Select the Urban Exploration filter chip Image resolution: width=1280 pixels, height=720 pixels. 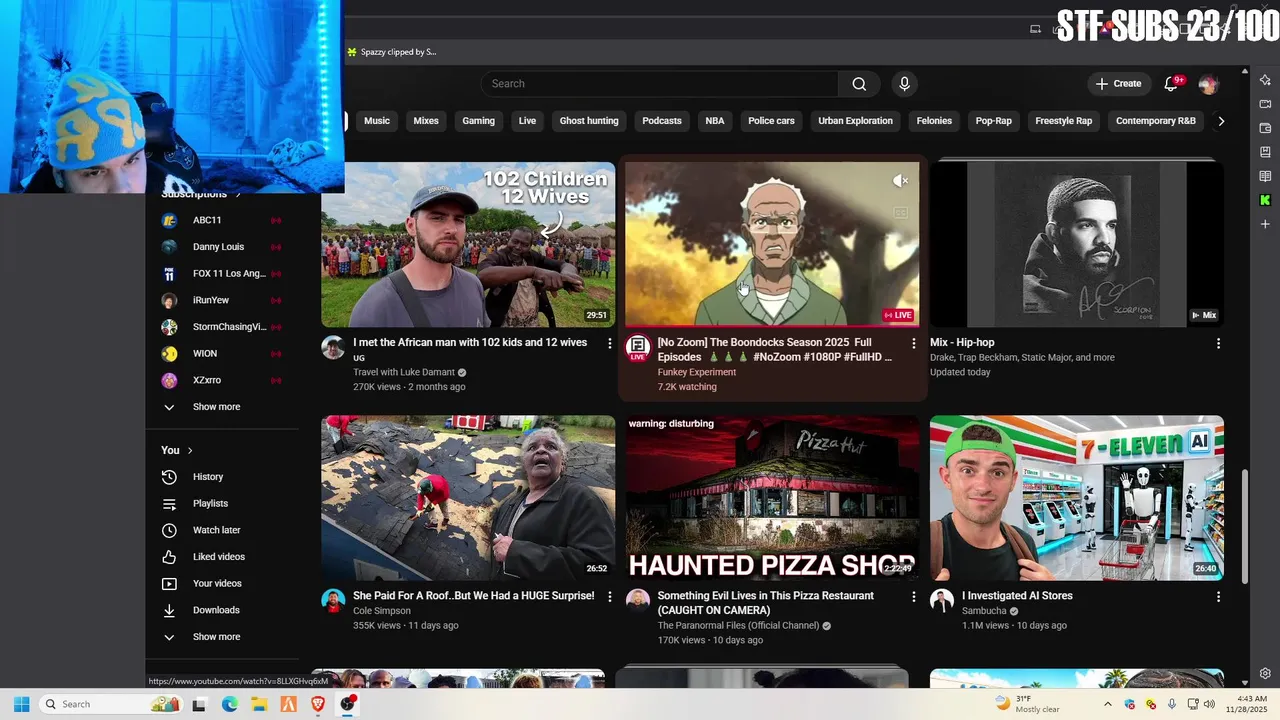(855, 121)
